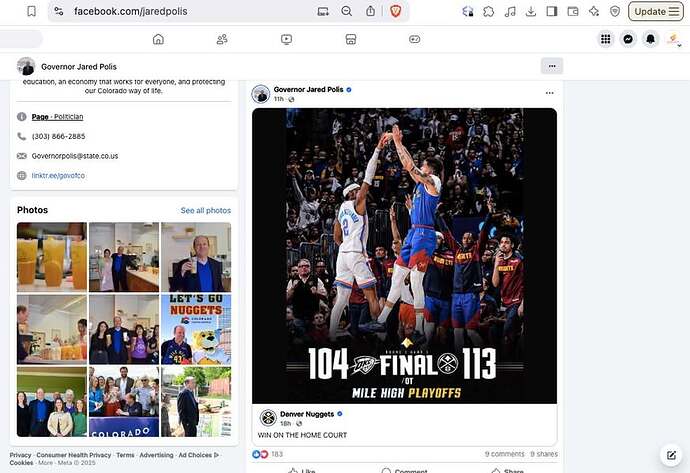
Task: Click the phone number (303) 866-2885
Action: pyautogui.click(x=59, y=136)
